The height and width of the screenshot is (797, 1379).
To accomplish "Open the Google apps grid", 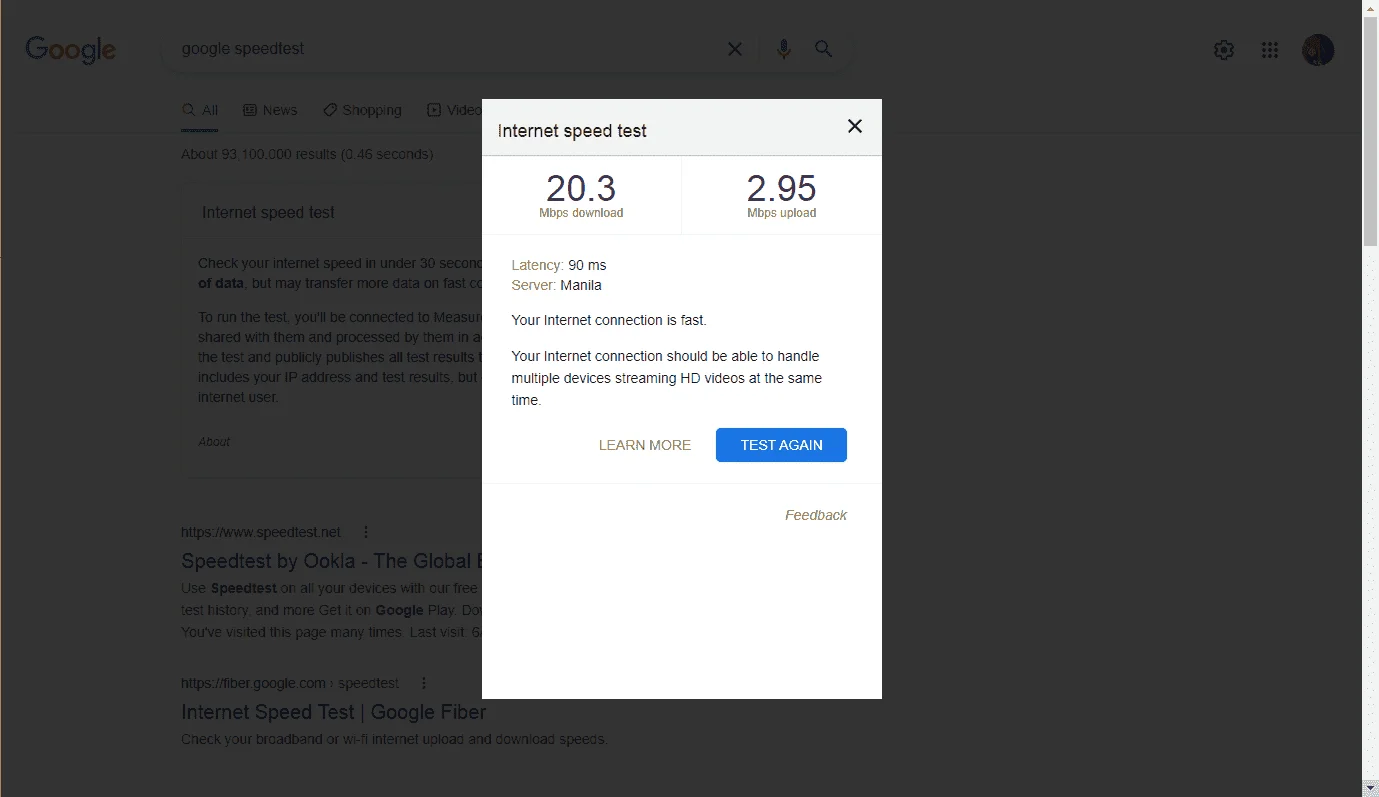I will tap(1270, 50).
